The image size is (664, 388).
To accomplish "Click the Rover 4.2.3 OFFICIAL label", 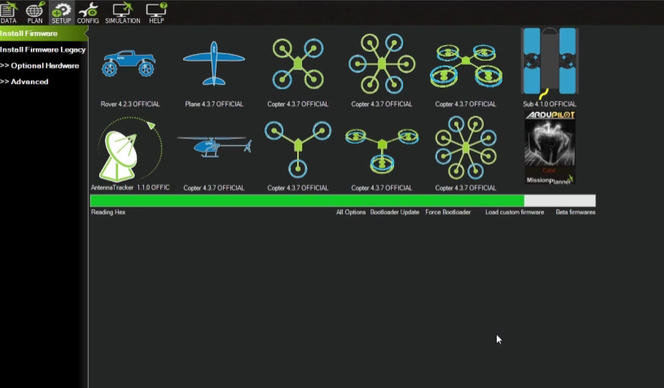I will 130,104.
